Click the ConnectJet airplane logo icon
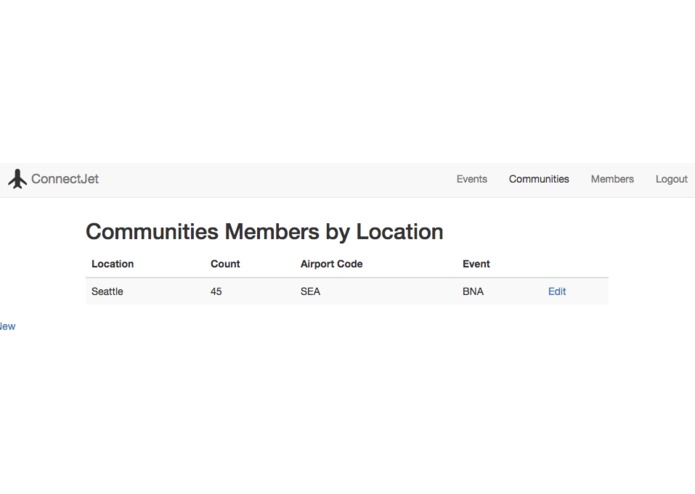Viewport: 695px width, 494px height. coord(17,179)
